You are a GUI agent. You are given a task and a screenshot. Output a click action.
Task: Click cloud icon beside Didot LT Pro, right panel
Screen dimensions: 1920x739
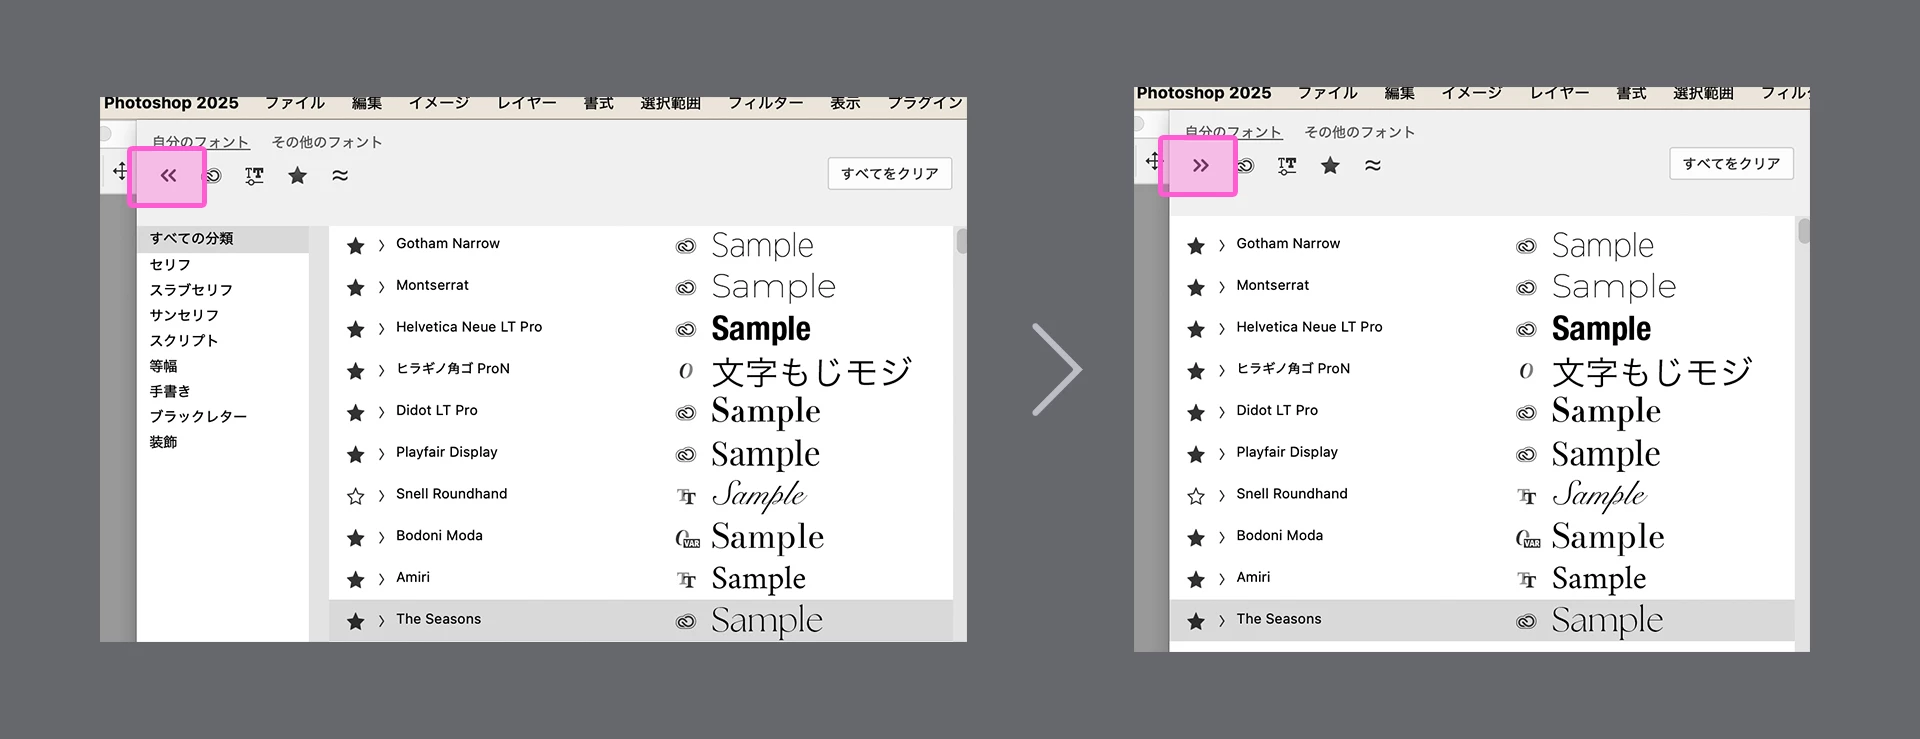1526,413
